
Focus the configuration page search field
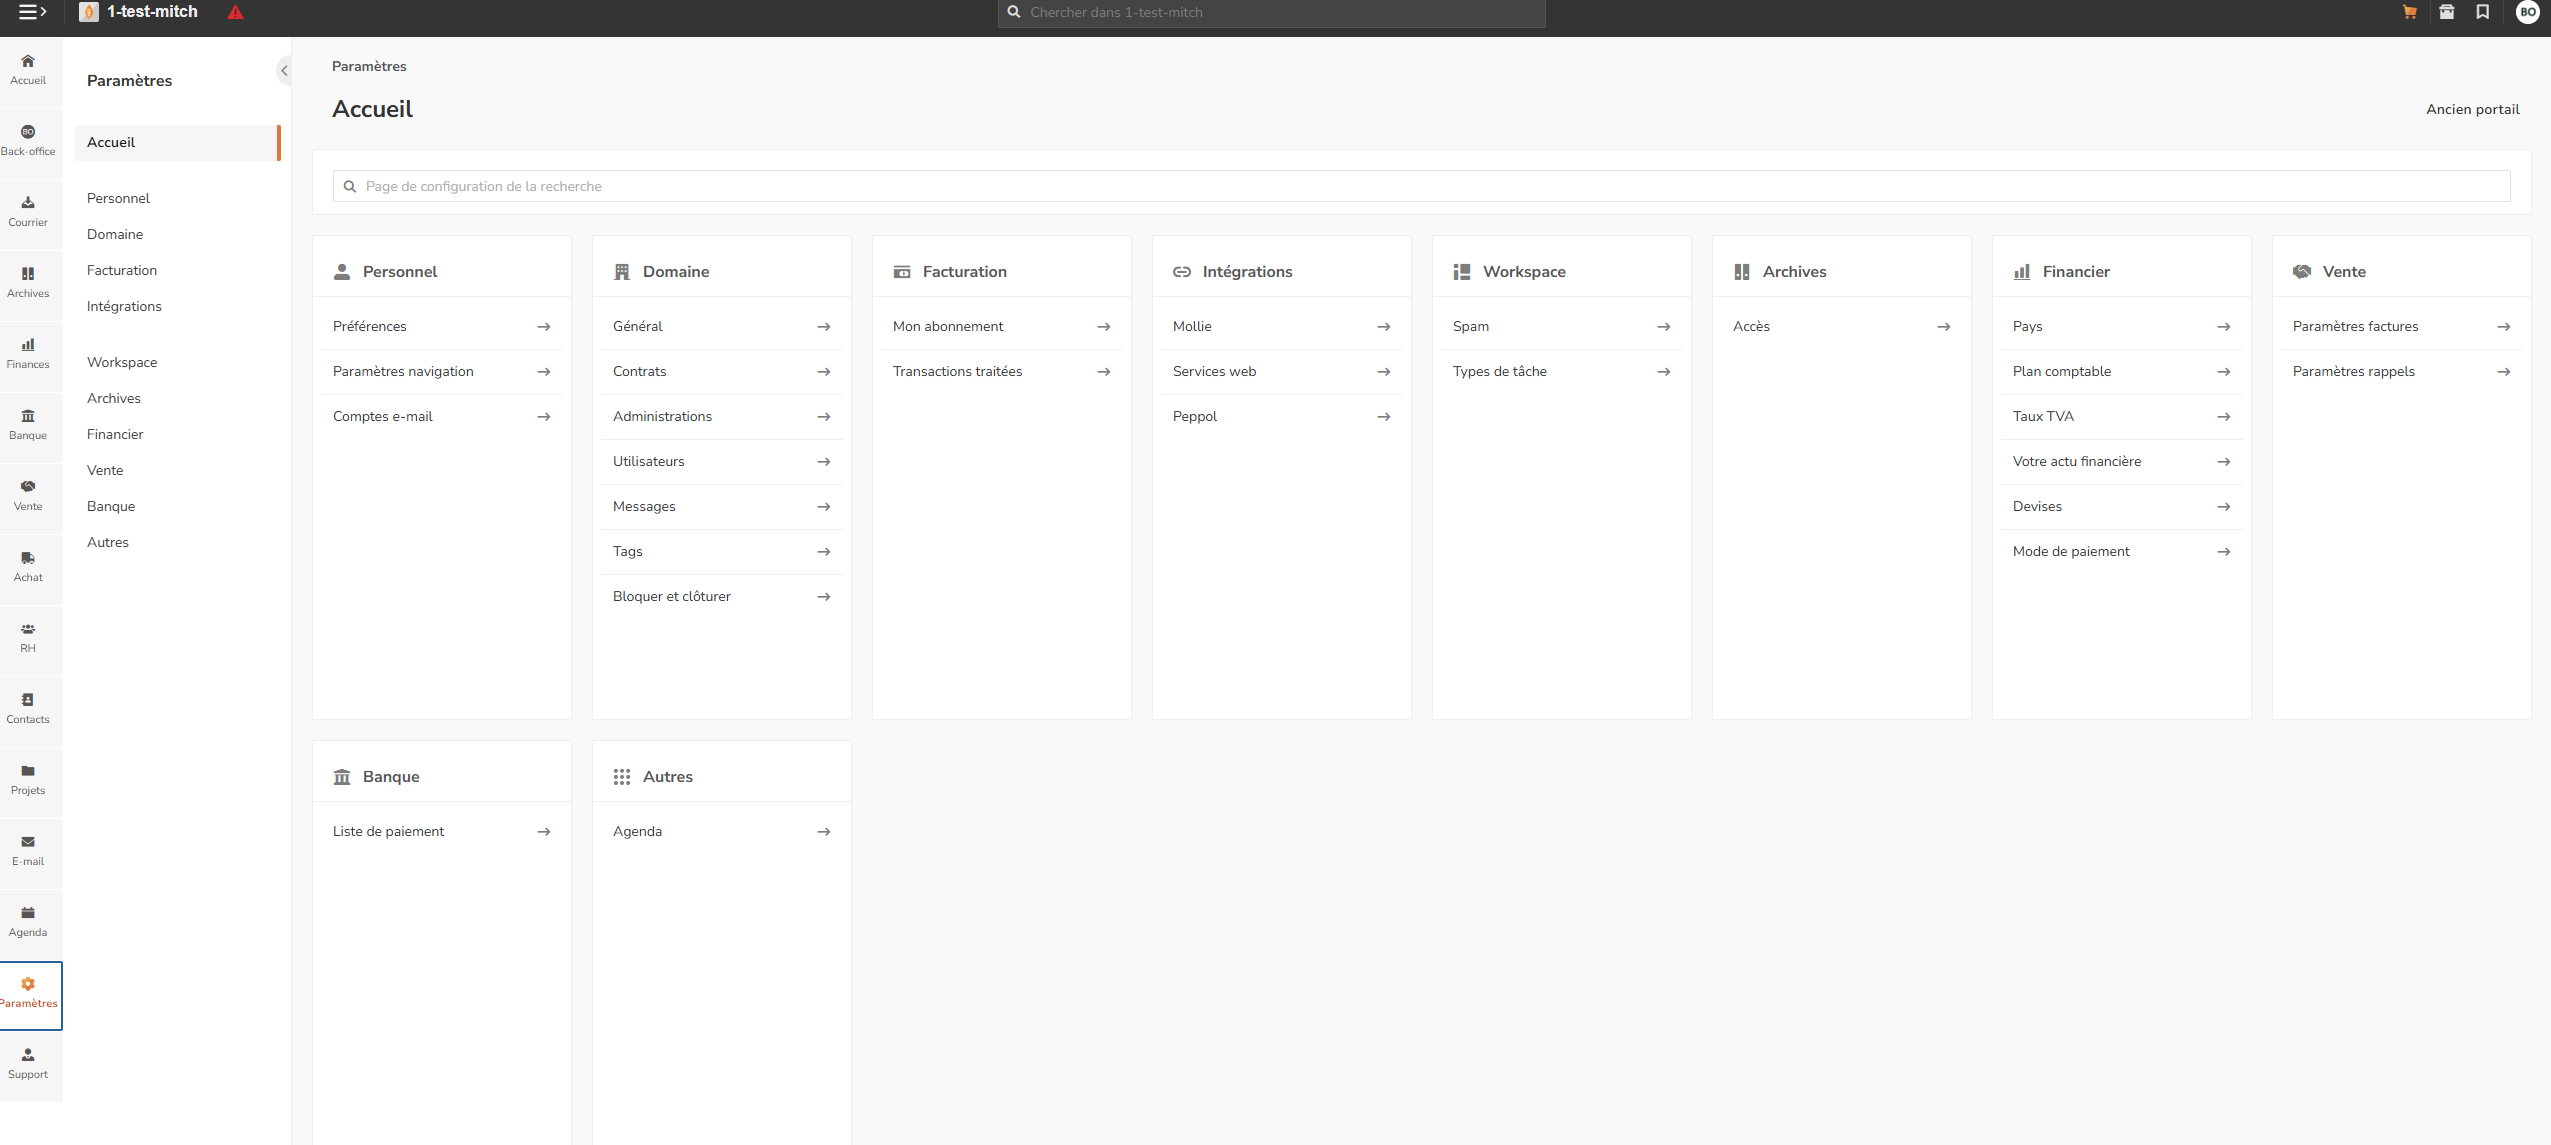pyautogui.click(x=1420, y=186)
